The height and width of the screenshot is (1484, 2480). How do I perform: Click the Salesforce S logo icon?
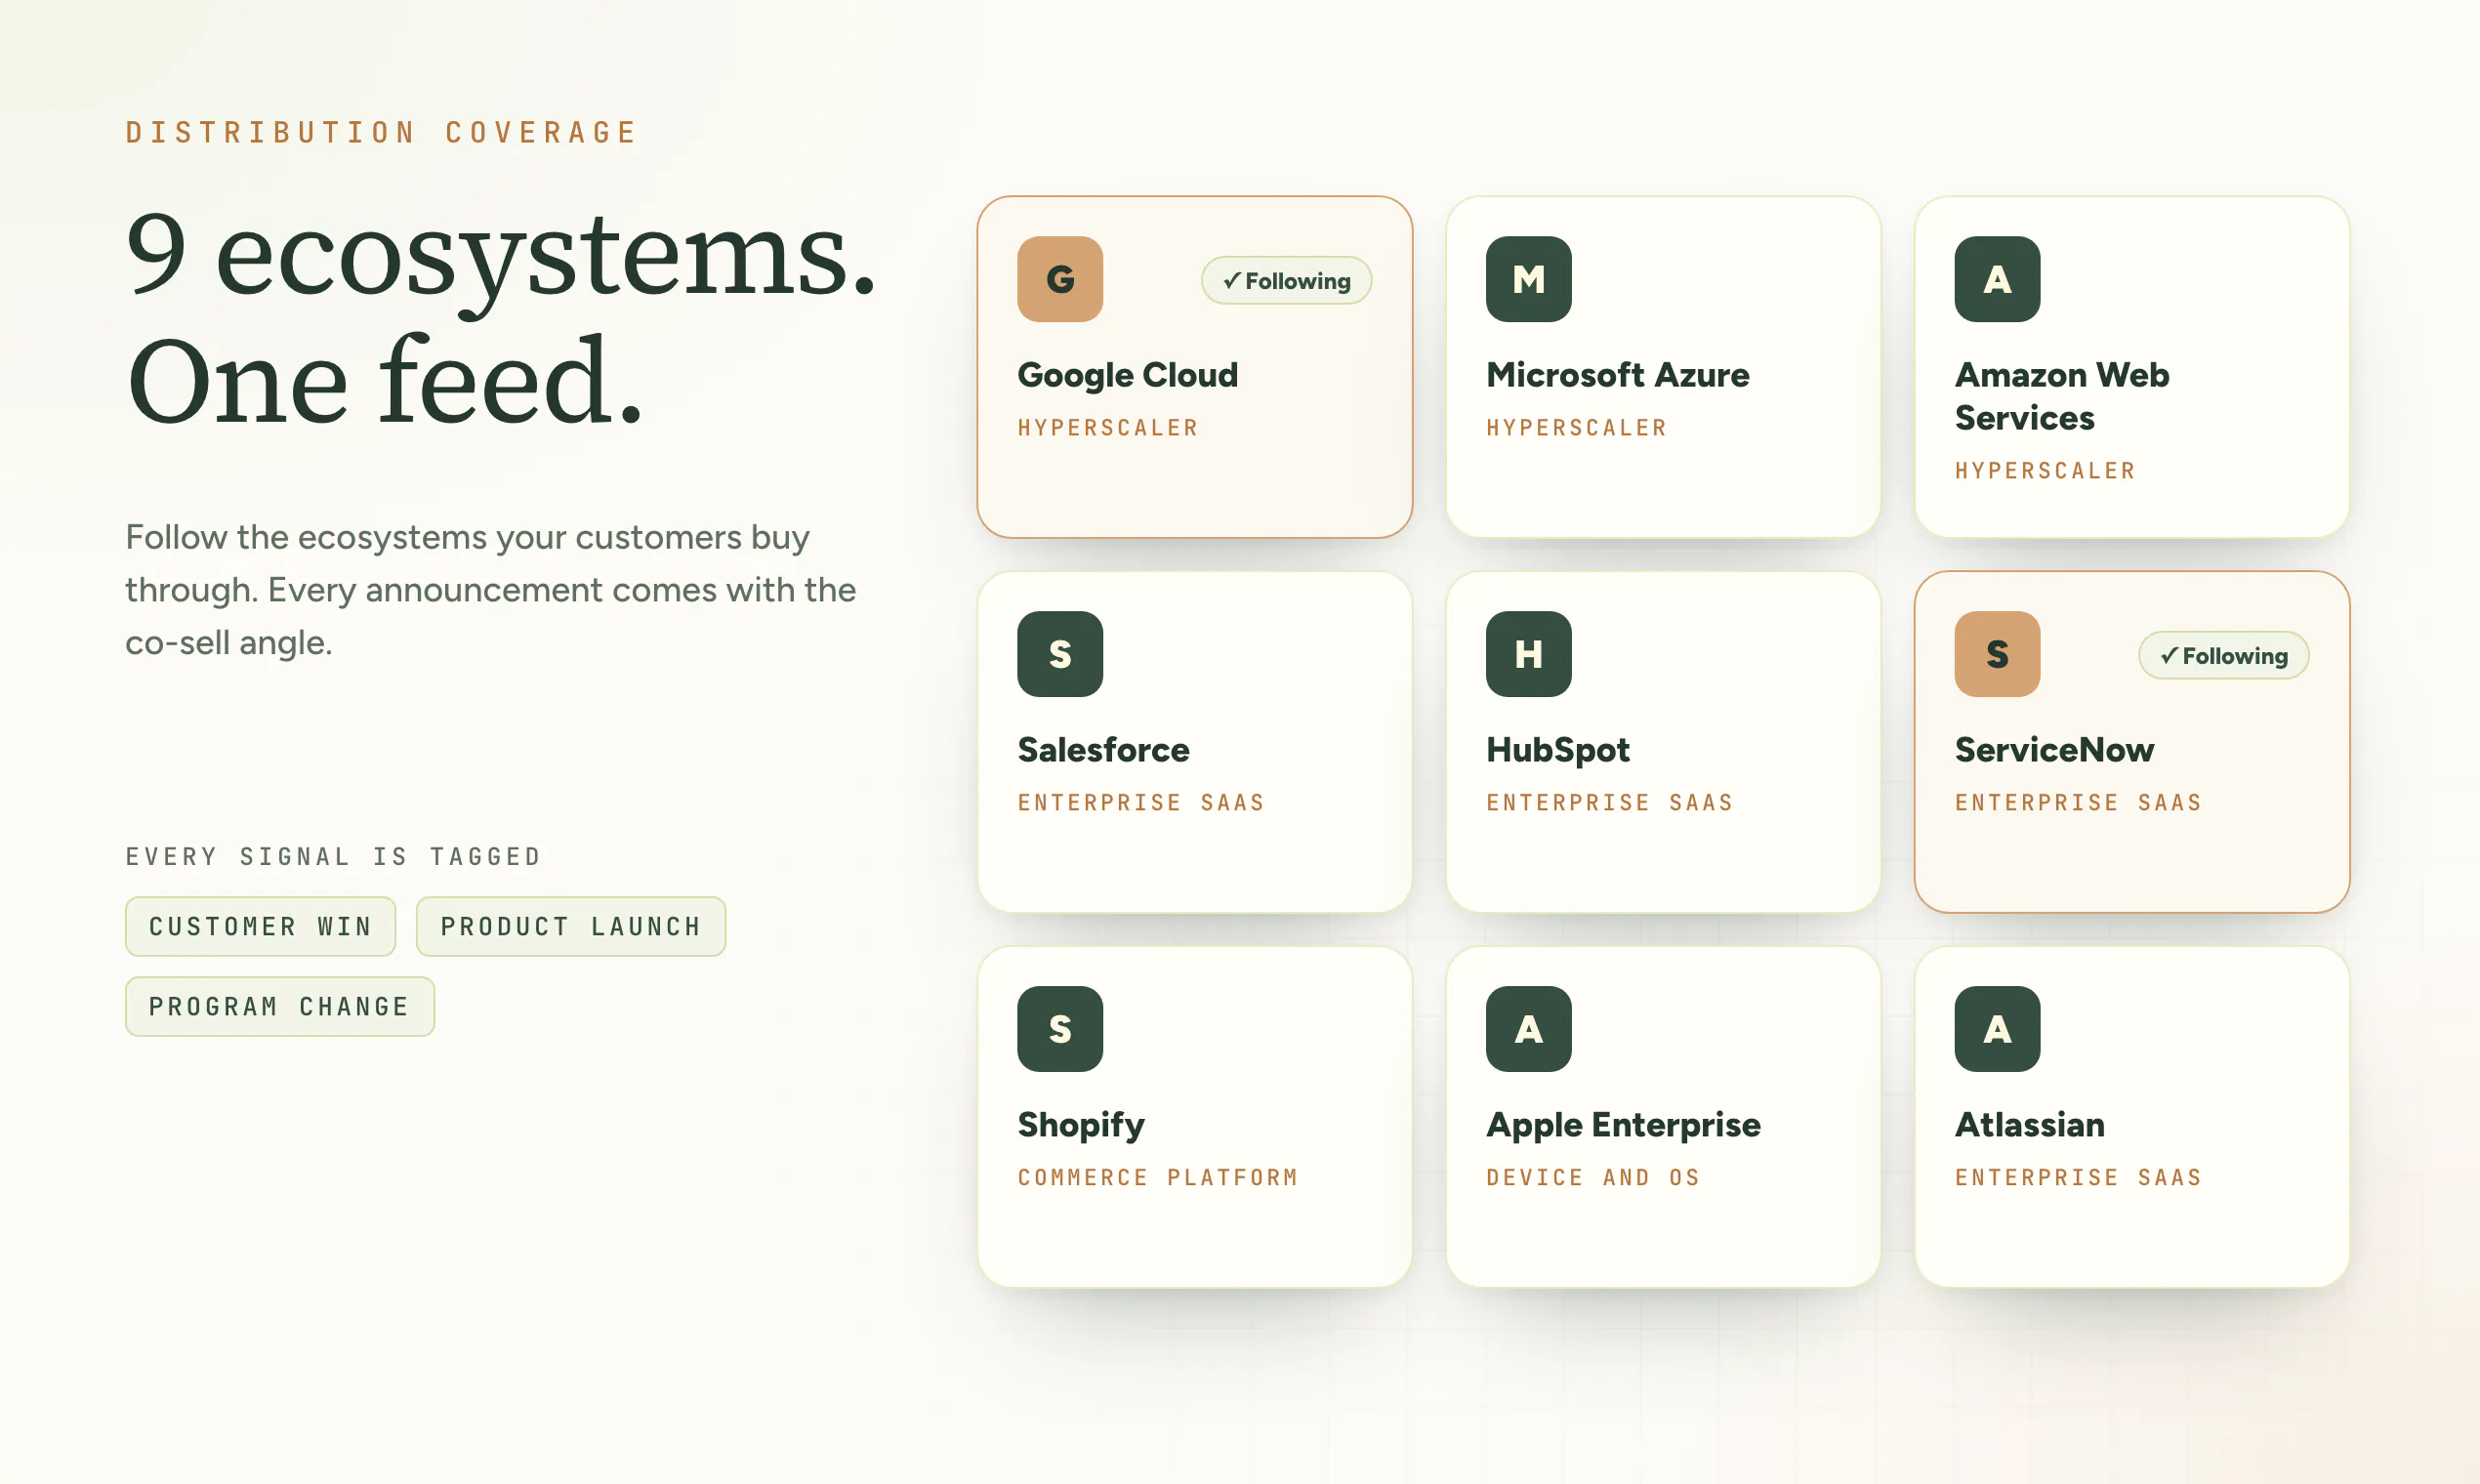[1060, 654]
